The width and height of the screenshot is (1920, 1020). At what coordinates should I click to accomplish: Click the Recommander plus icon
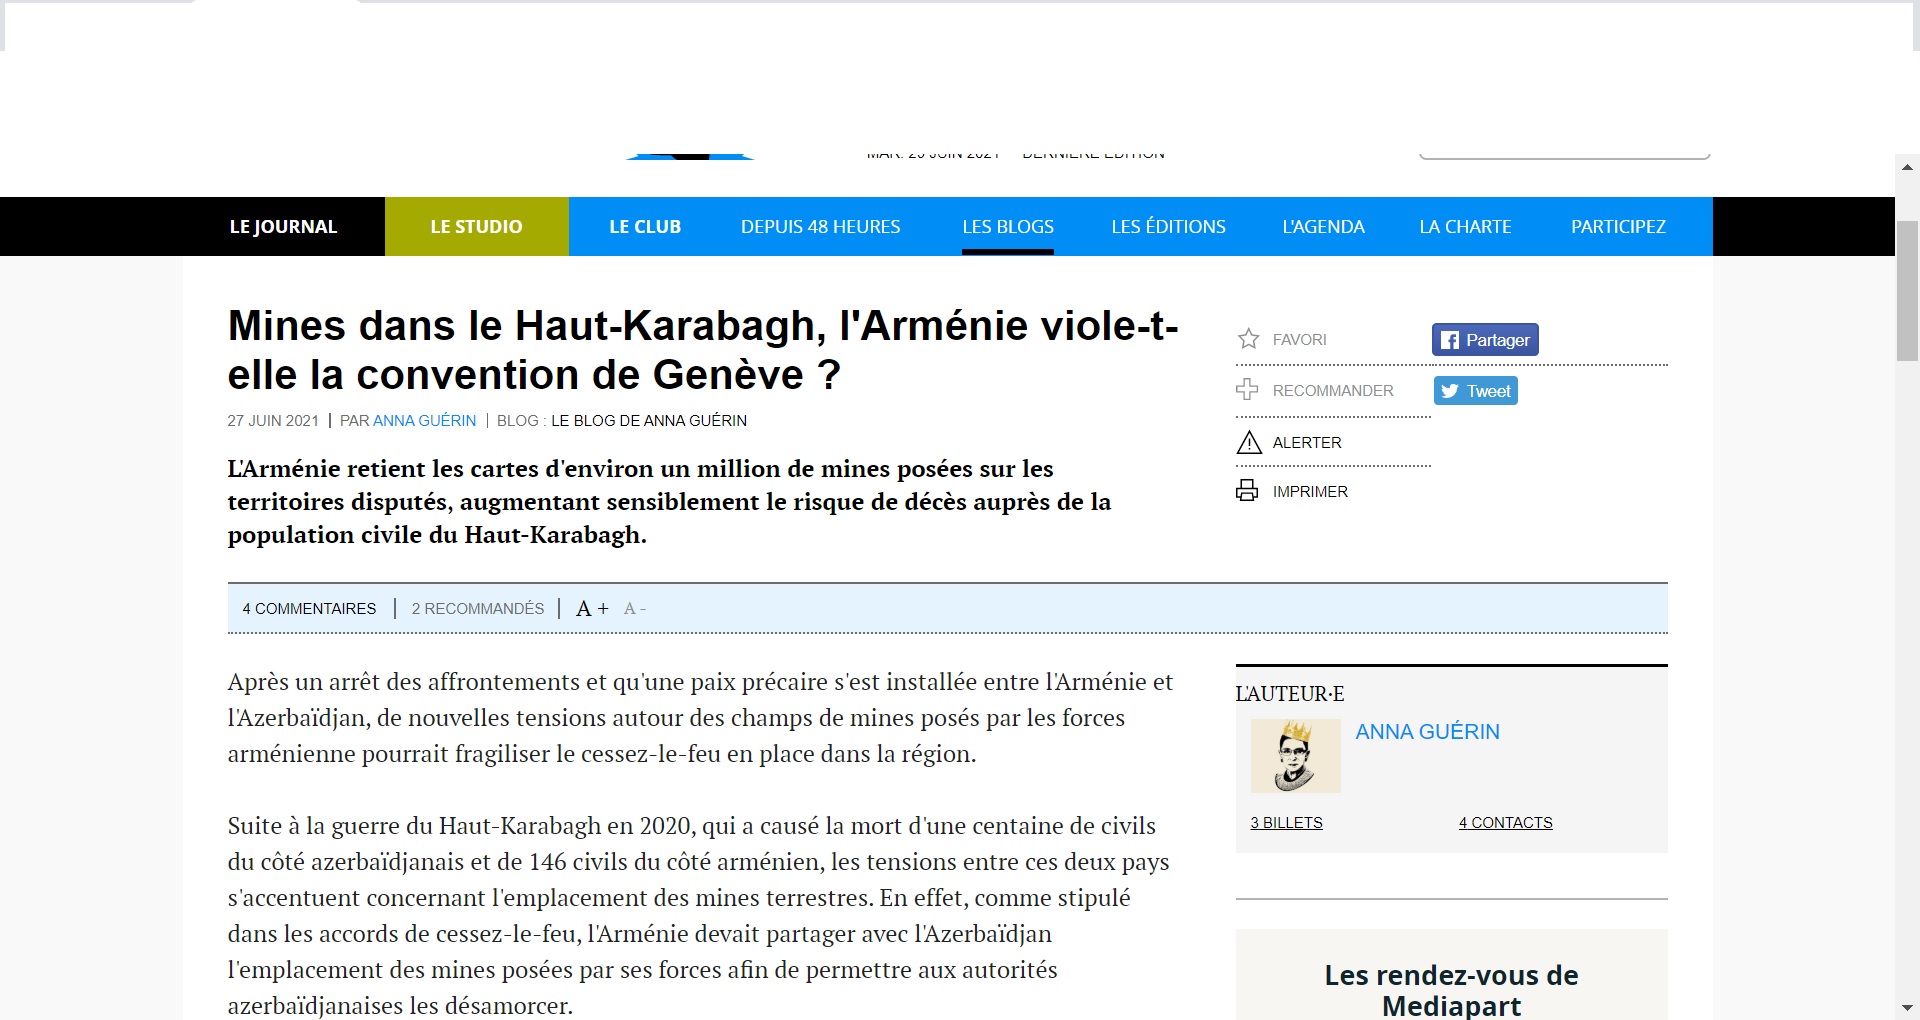pos(1247,390)
